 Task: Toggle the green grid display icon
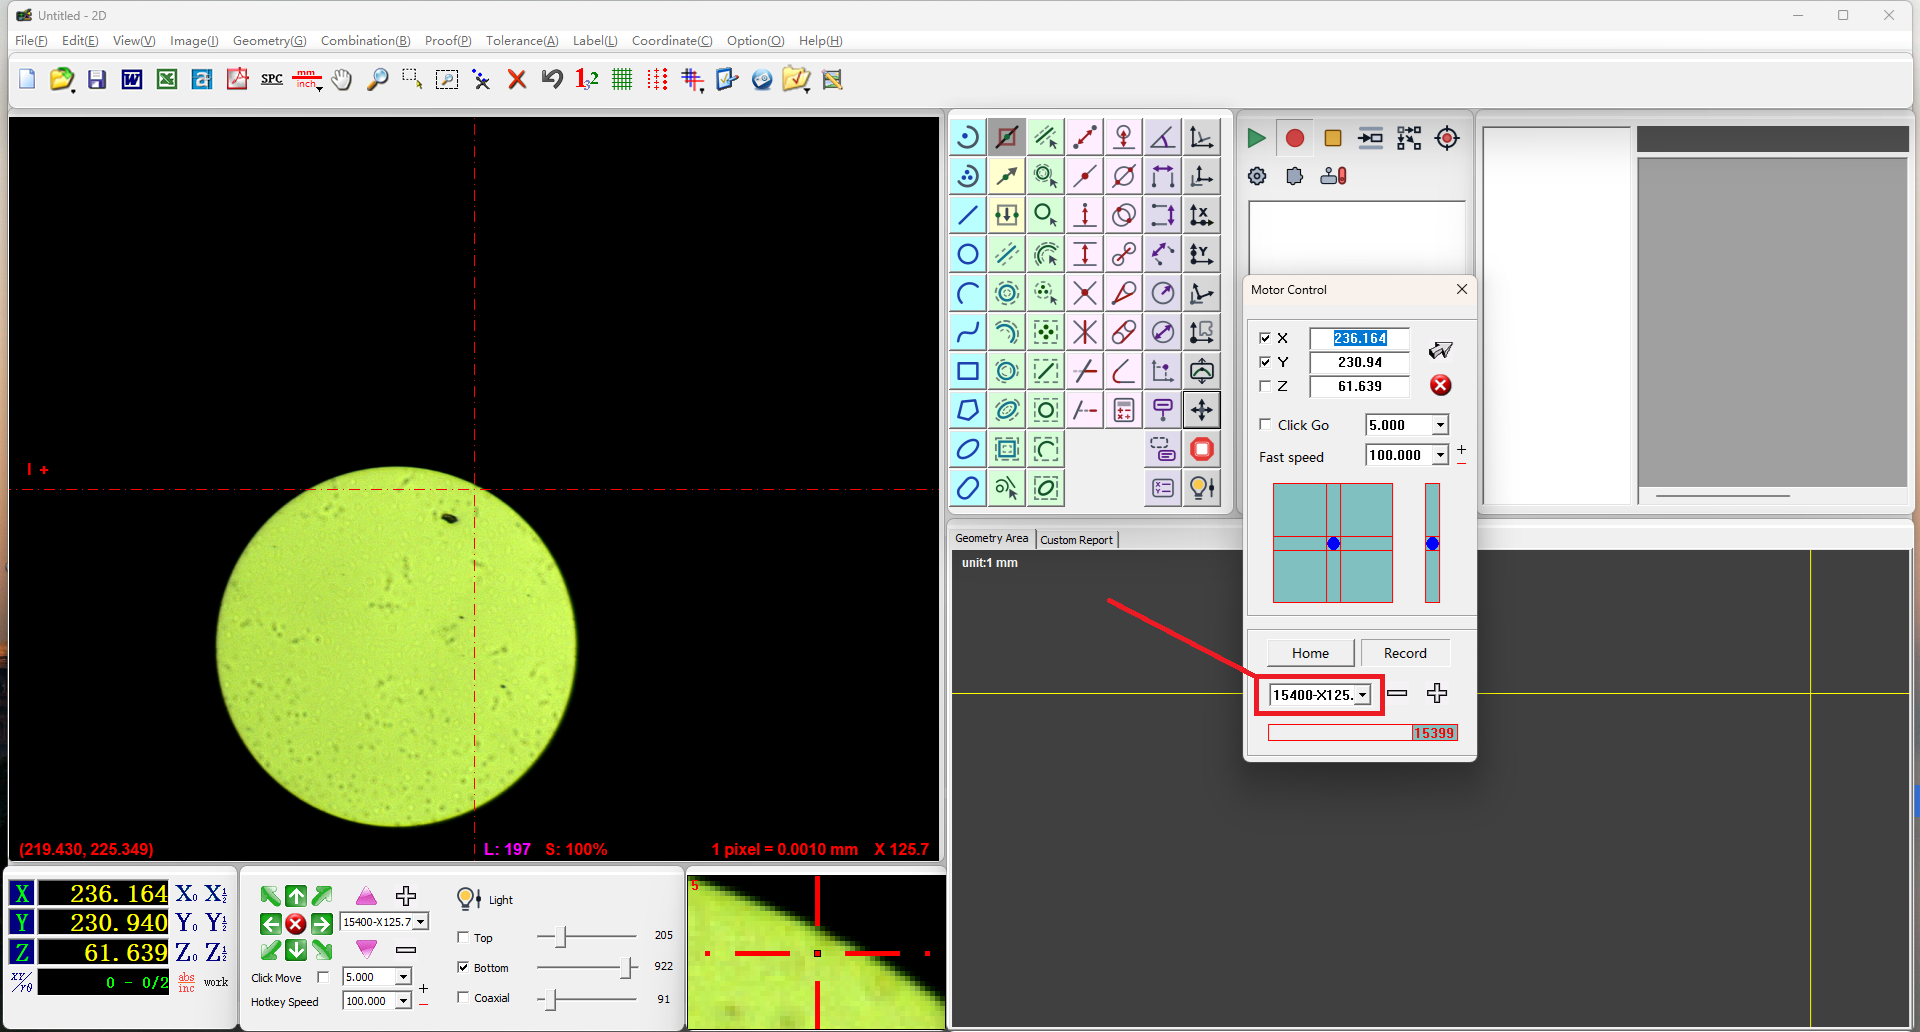tap(622, 80)
